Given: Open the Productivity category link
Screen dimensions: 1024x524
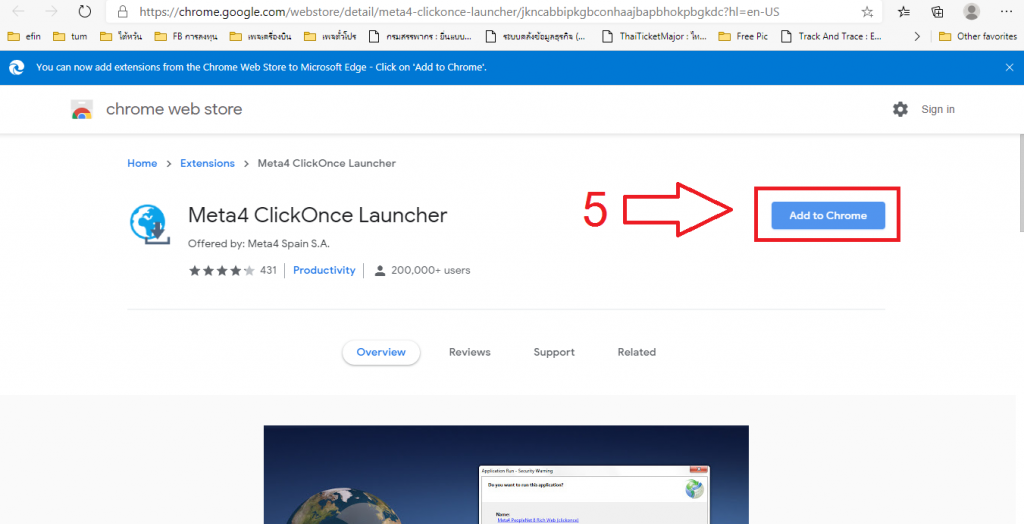Looking at the screenshot, I should pyautogui.click(x=324, y=270).
